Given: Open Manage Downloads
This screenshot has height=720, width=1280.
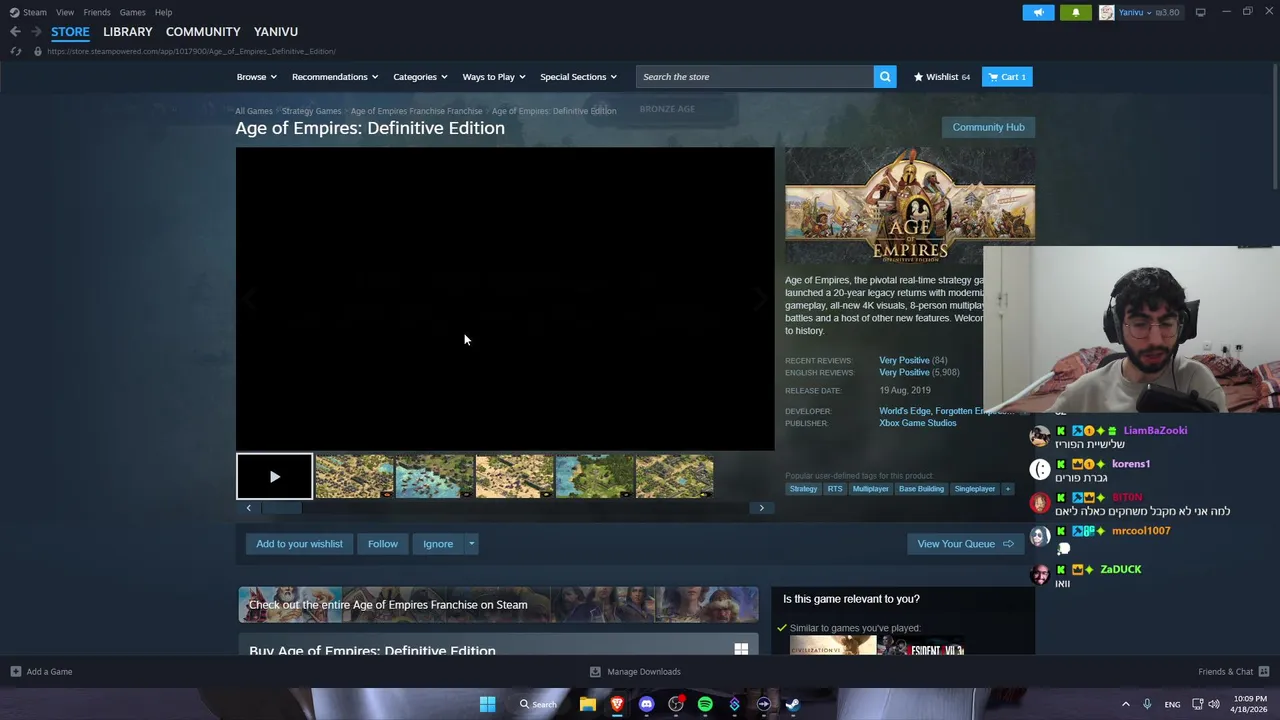Looking at the screenshot, I should click(635, 671).
